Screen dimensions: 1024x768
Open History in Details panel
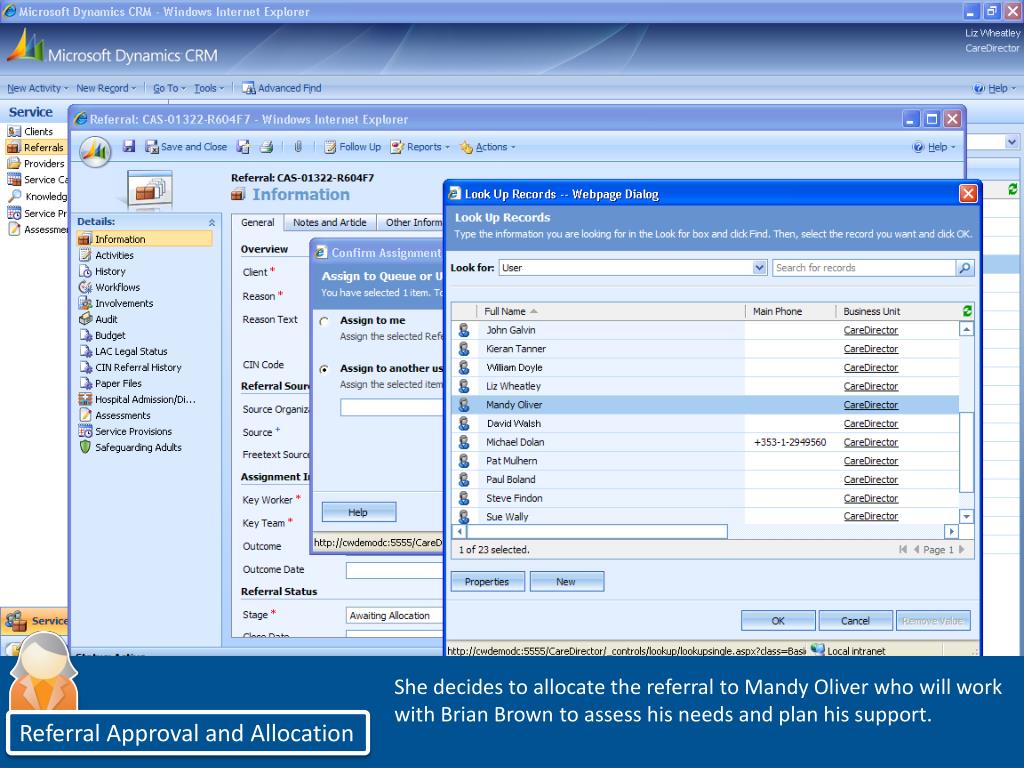click(110, 271)
